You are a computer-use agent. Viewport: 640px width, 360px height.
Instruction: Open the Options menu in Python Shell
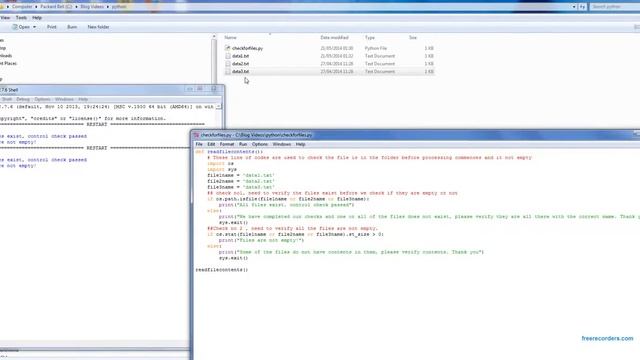(42, 99)
